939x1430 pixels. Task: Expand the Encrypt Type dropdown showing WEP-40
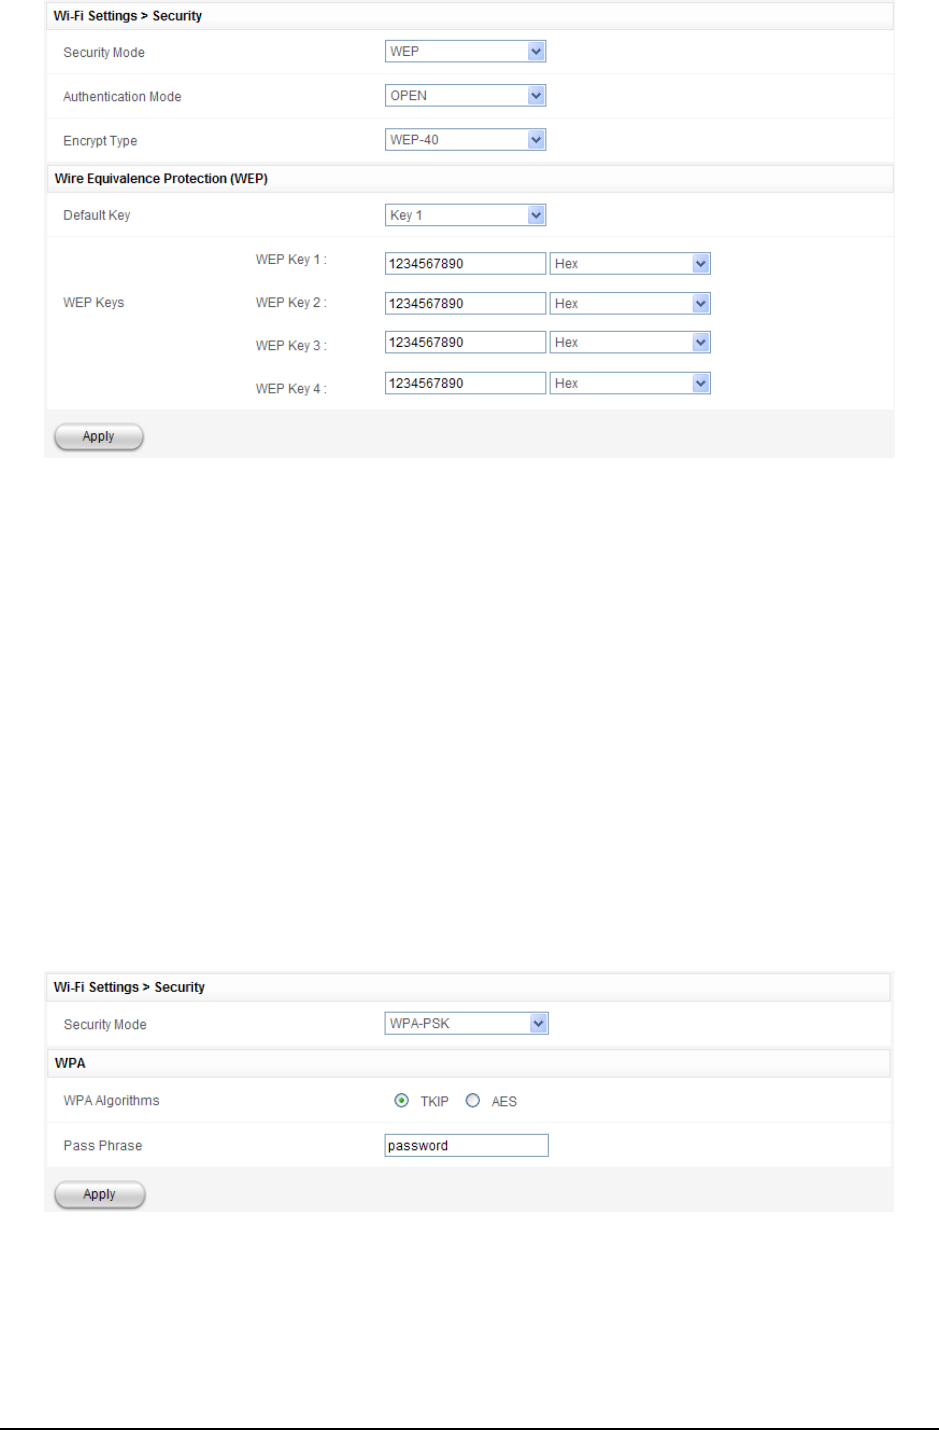tap(465, 140)
